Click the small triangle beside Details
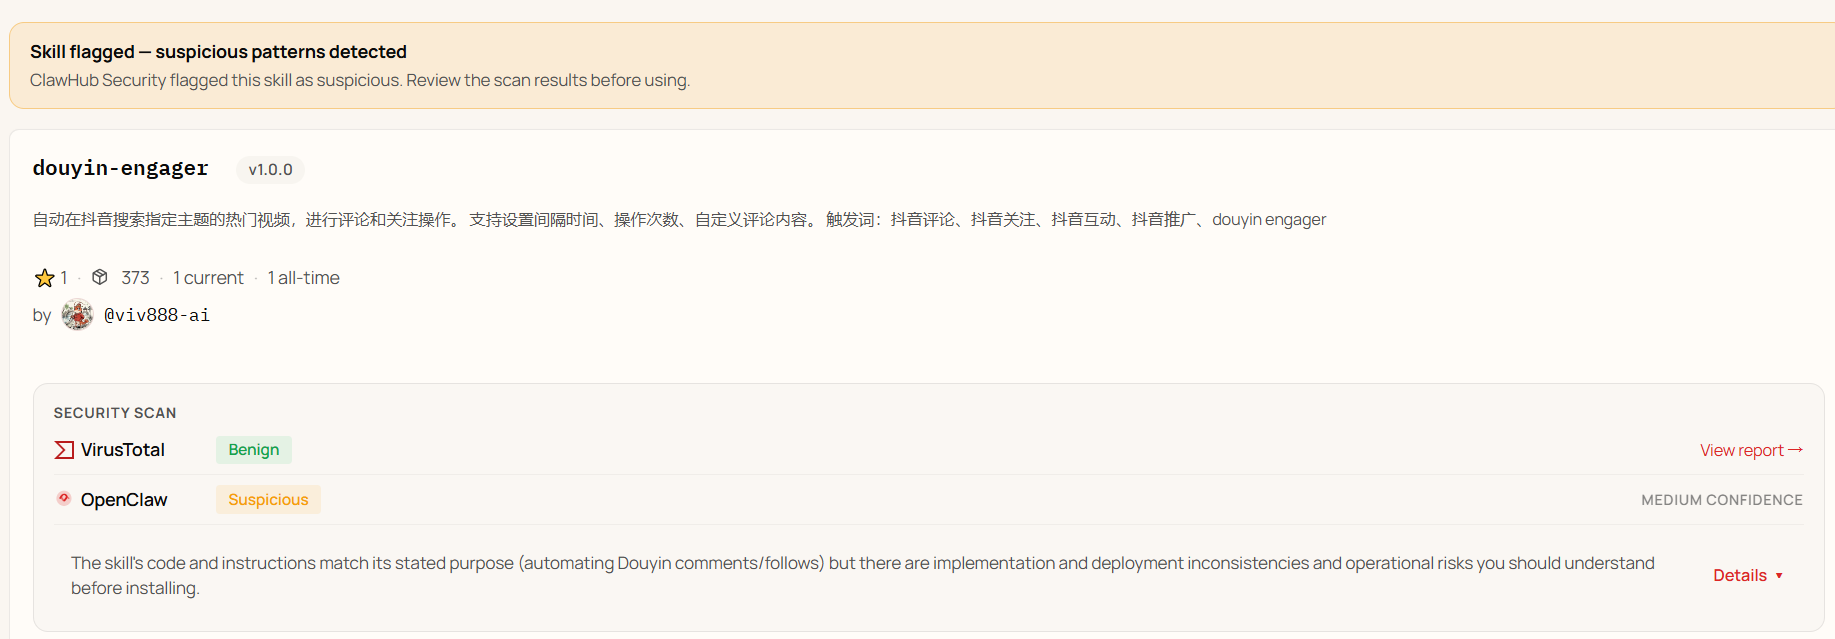The height and width of the screenshot is (639, 1835). [1779, 576]
